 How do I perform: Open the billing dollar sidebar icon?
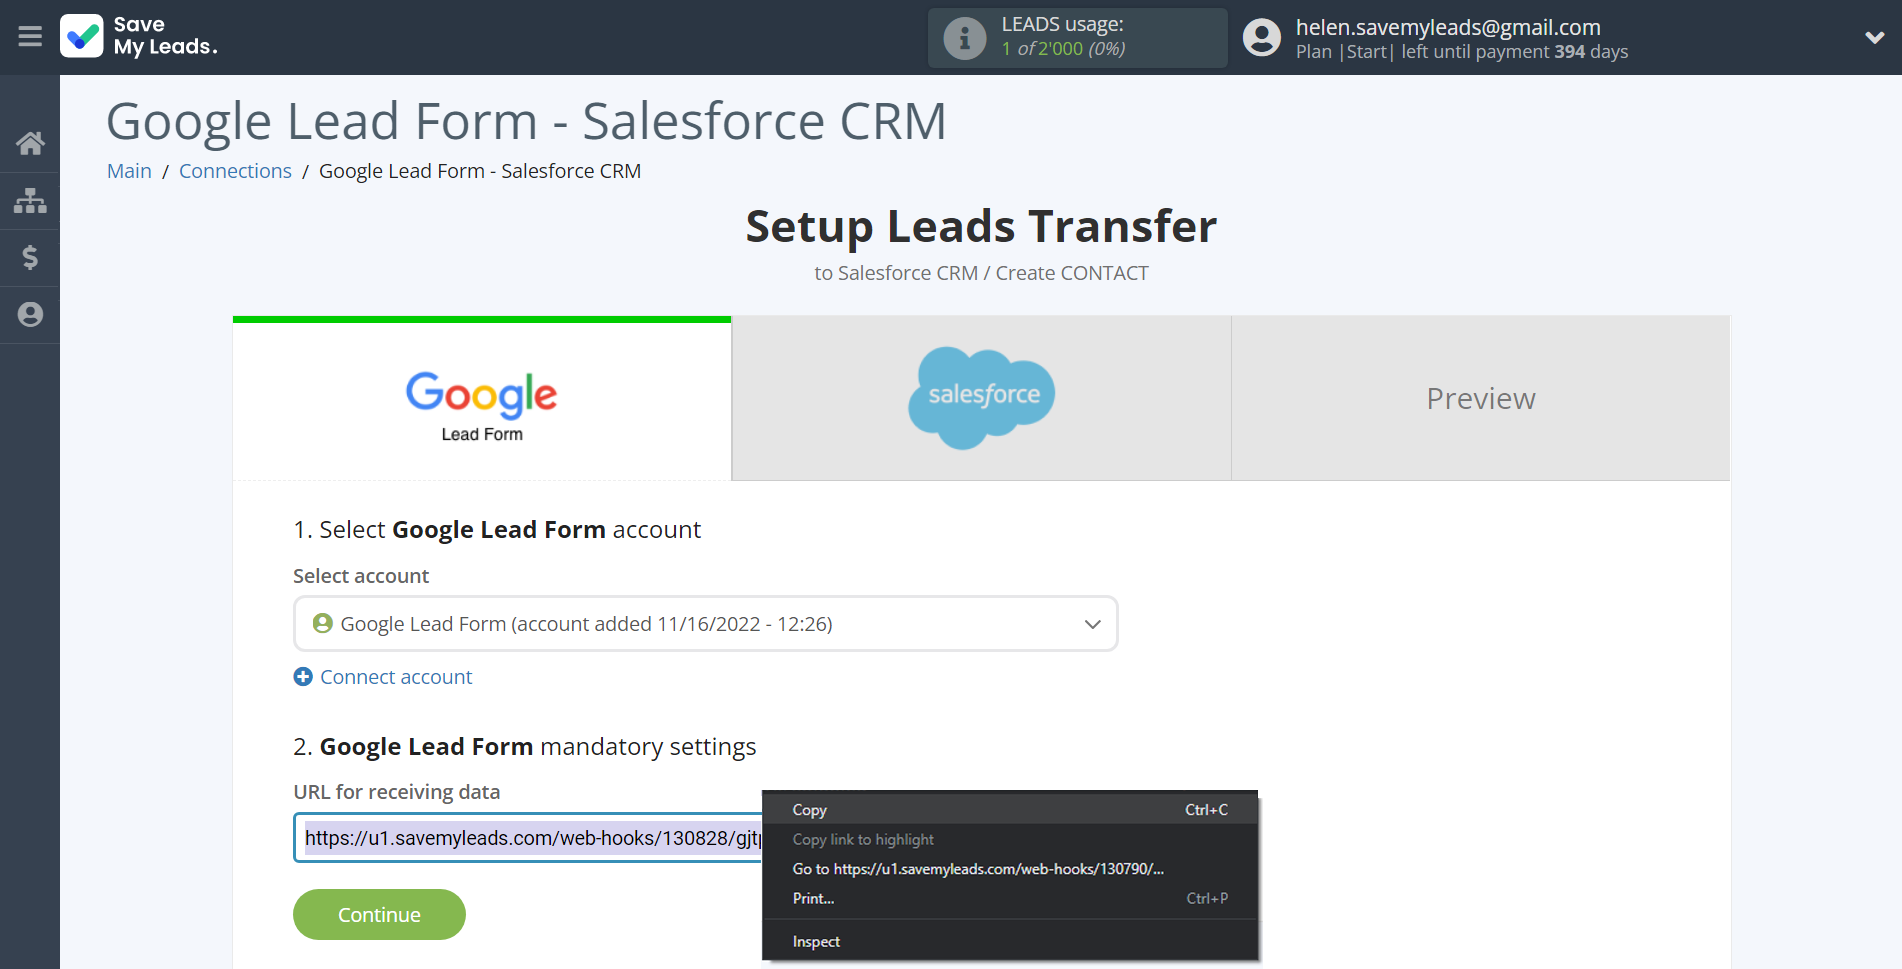(x=30, y=258)
